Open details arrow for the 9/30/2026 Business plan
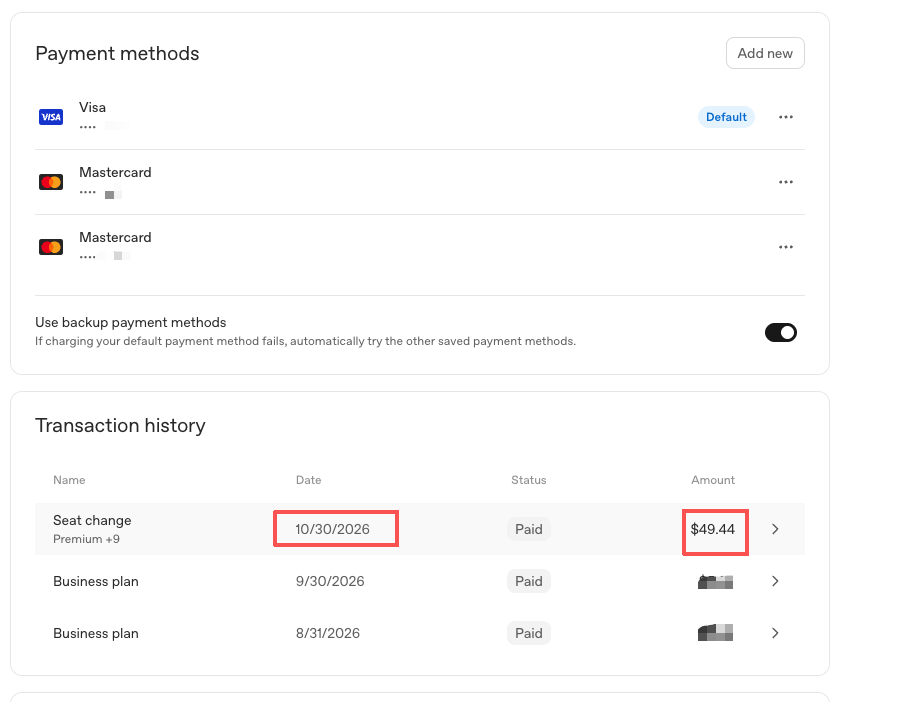This screenshot has height=702, width=908. [x=775, y=581]
